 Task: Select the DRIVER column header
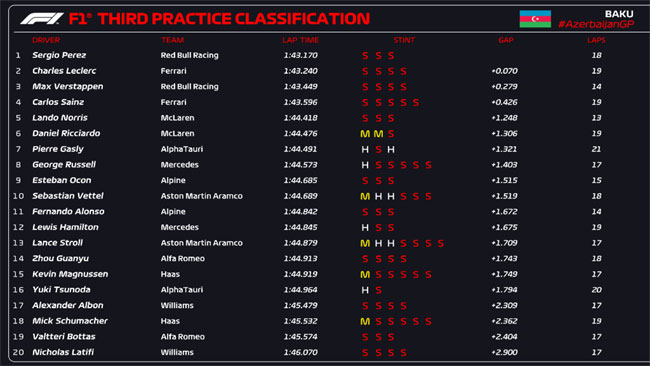[46, 40]
